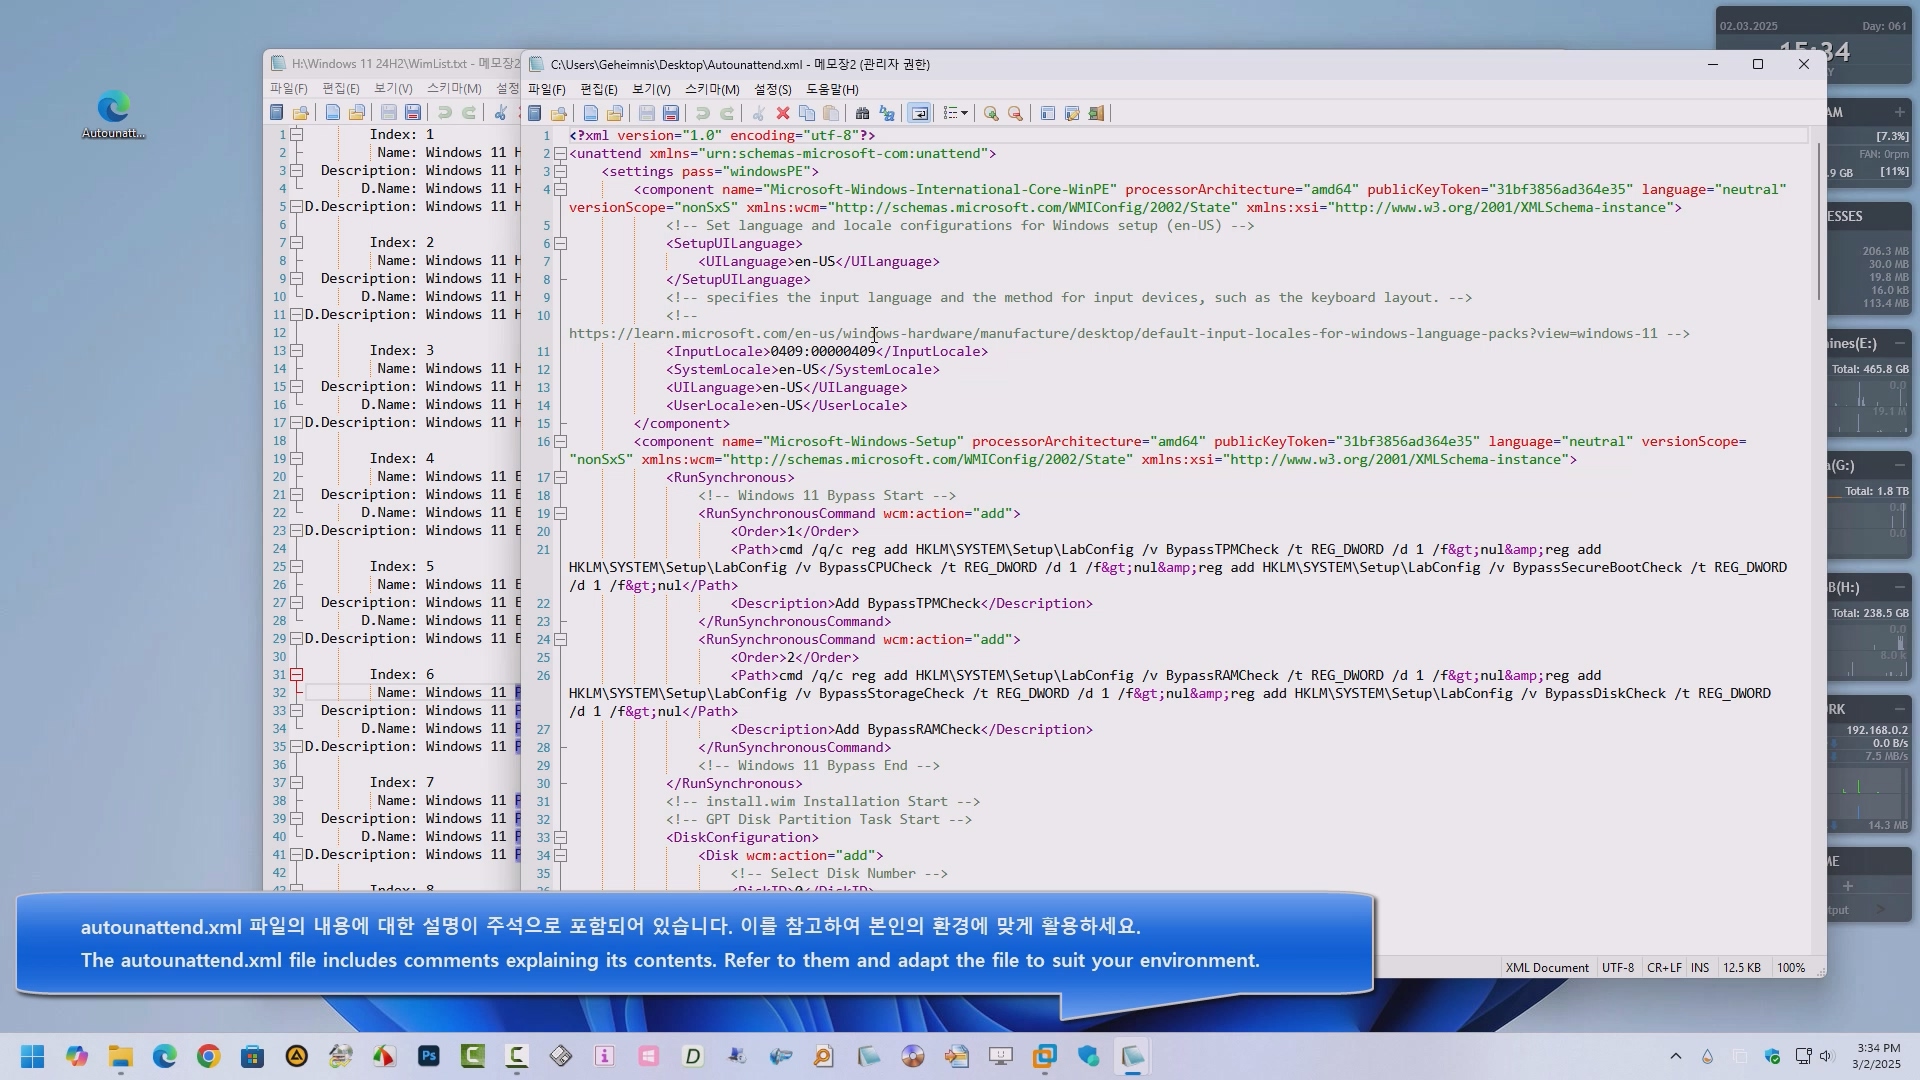The image size is (1920, 1080).
Task: Click the UTF-8 encoding status bar field
Action: [x=1617, y=968]
